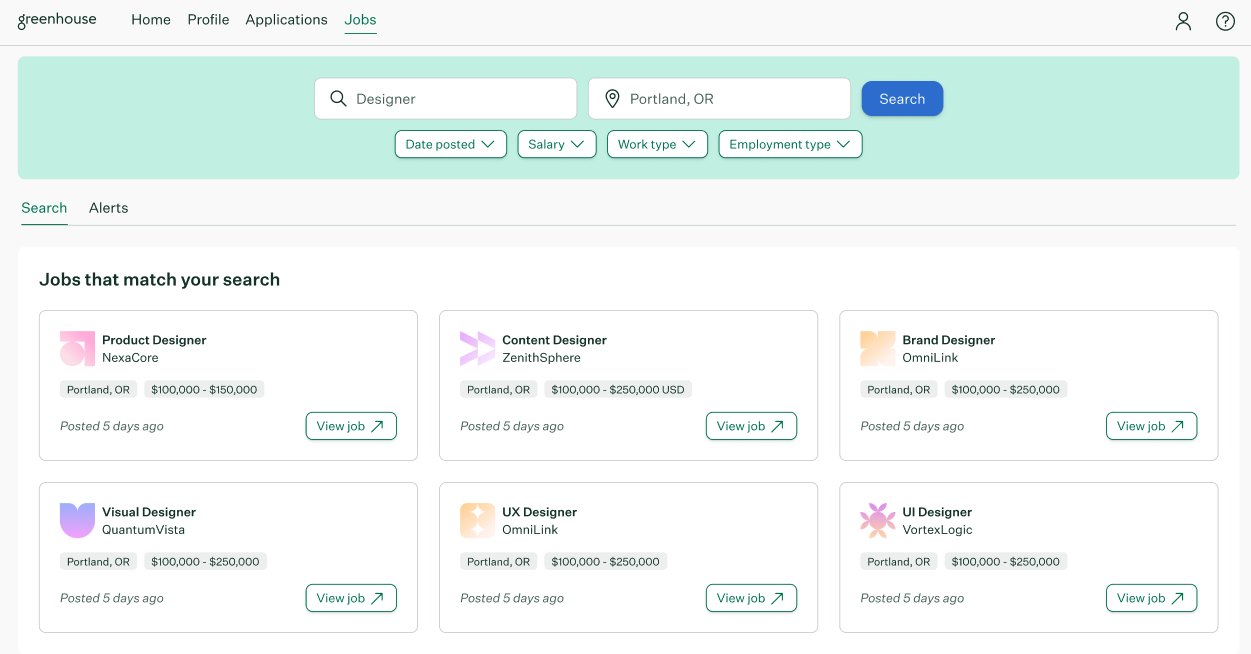Click the blue Search button
Screen dimensions: 1251x654
[x=902, y=99]
